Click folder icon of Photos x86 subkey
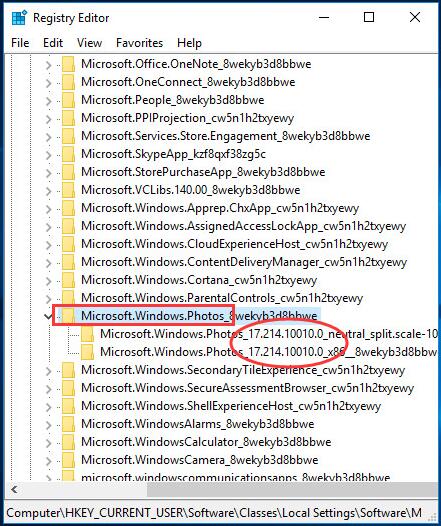 (x=88, y=352)
